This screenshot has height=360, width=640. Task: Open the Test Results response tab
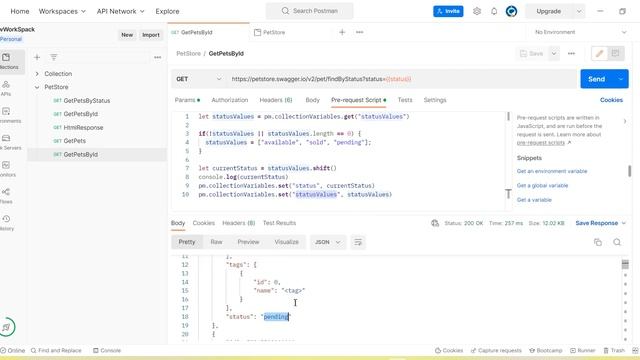(280, 223)
